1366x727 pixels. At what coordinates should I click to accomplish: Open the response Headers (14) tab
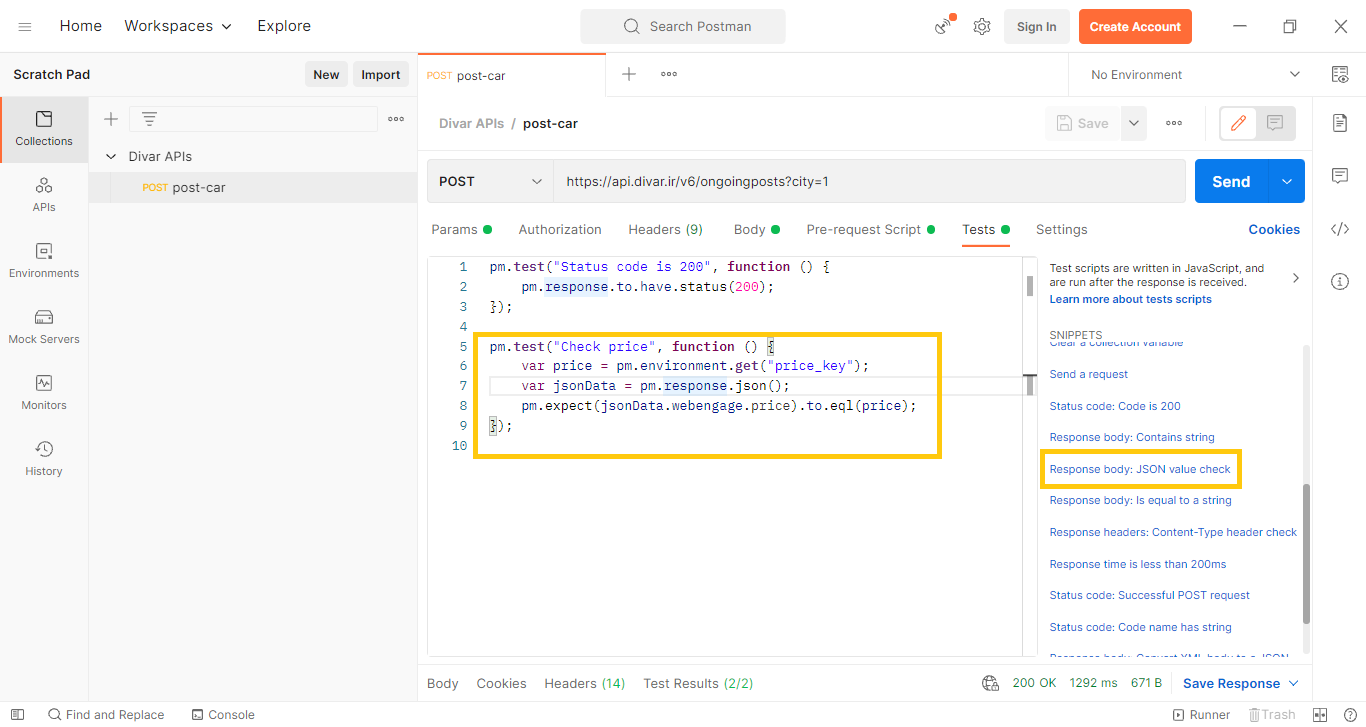[584, 683]
